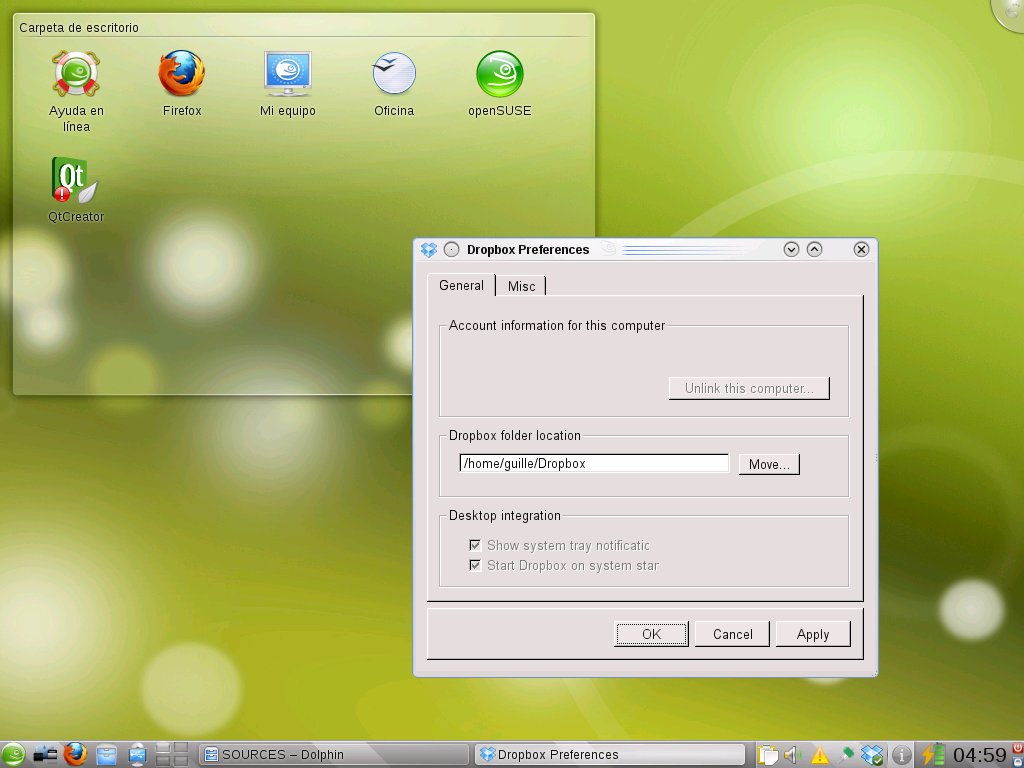Switch to the Misc tab
This screenshot has width=1024, height=768.
coord(521,286)
